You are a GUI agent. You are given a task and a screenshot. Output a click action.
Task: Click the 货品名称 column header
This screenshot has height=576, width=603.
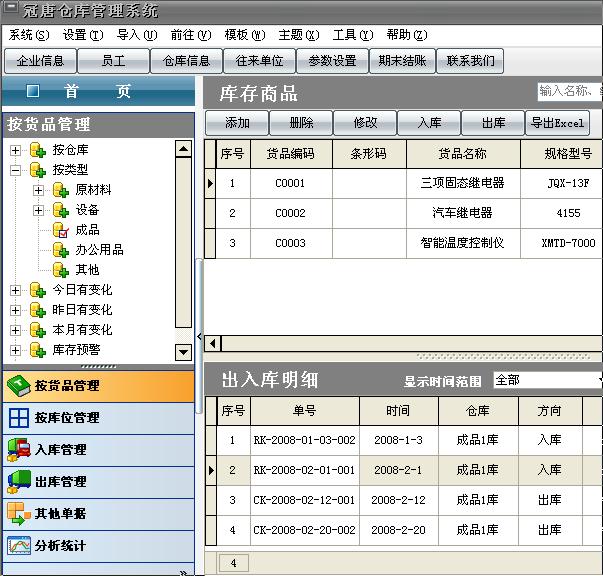463,154
